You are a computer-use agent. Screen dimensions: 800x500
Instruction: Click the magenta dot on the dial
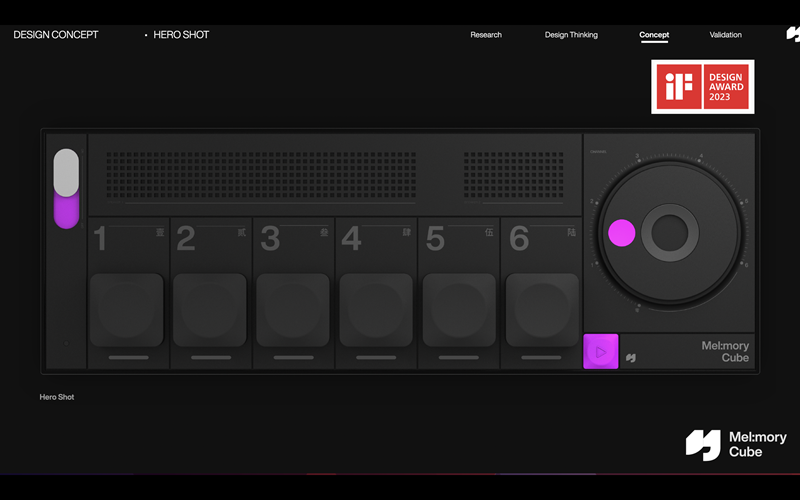pos(622,233)
